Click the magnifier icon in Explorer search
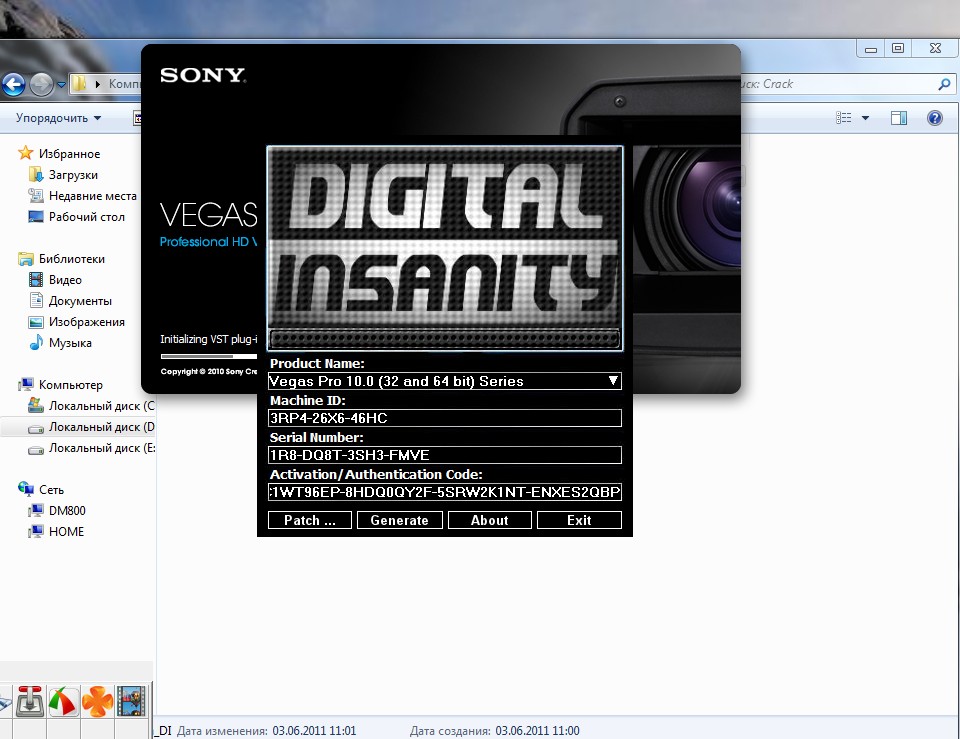 point(944,84)
